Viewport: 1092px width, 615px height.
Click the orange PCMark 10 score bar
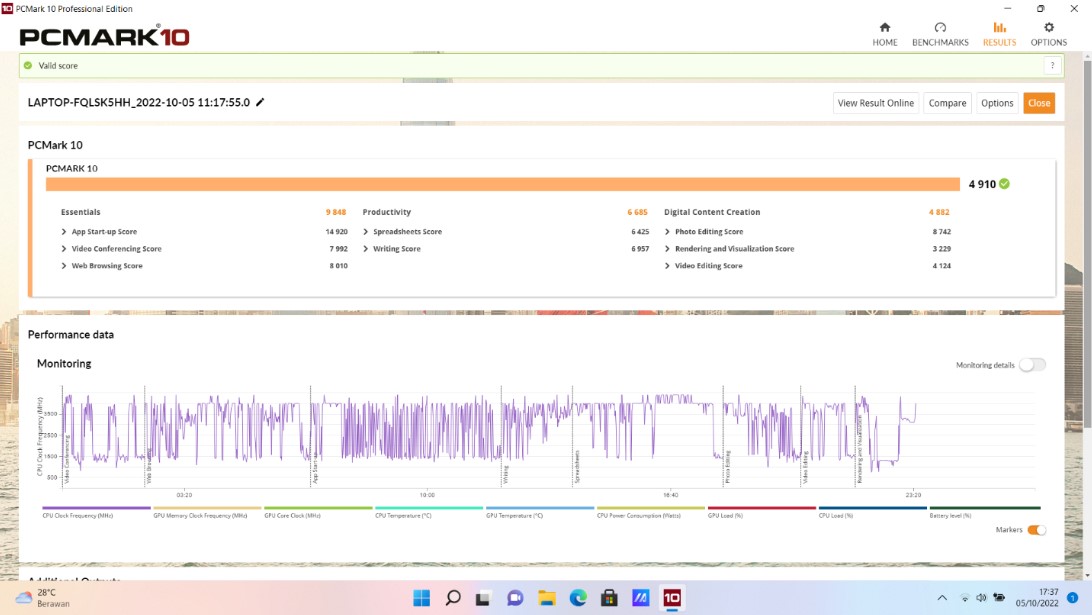click(503, 184)
